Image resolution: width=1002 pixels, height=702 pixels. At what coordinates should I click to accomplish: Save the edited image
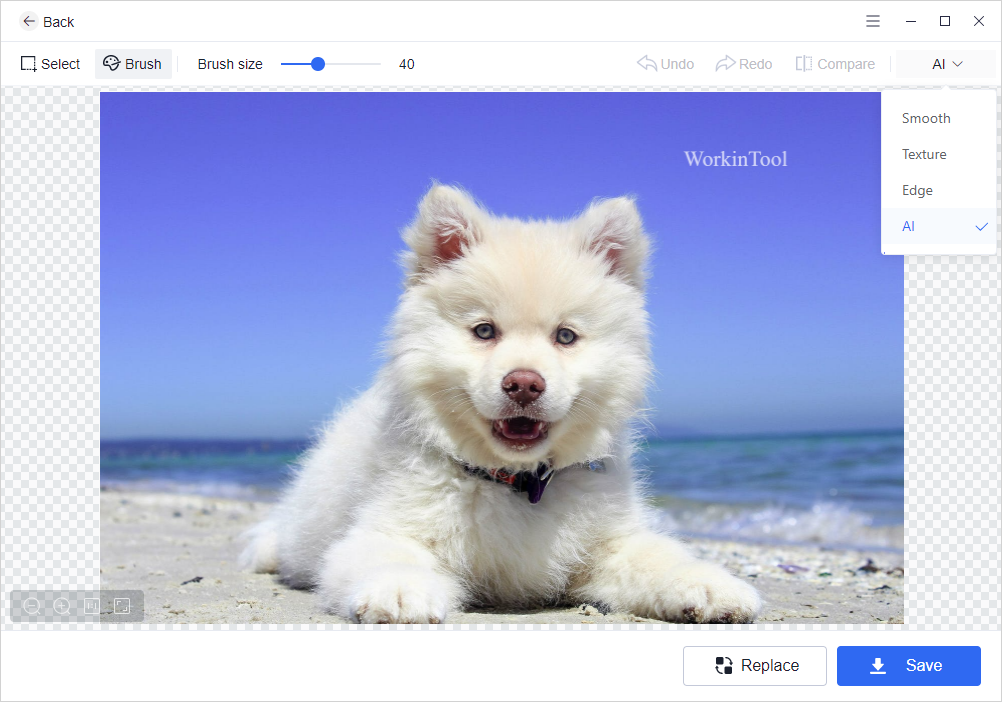tap(909, 666)
